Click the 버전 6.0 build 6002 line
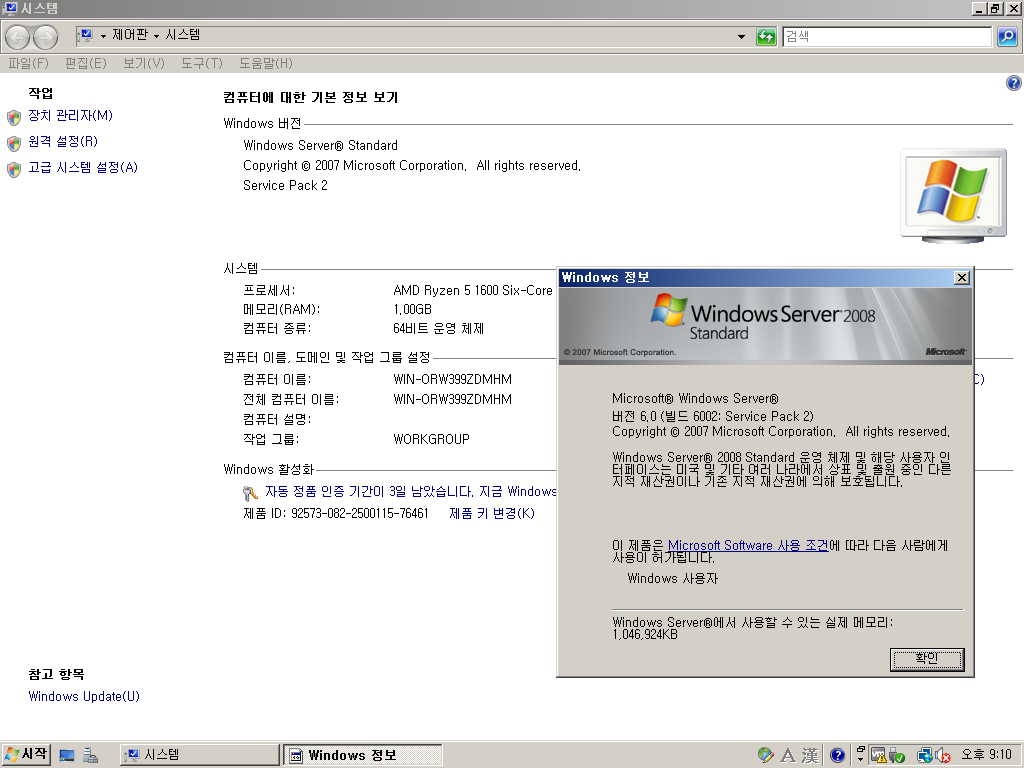This screenshot has width=1024, height=768. pos(712,416)
